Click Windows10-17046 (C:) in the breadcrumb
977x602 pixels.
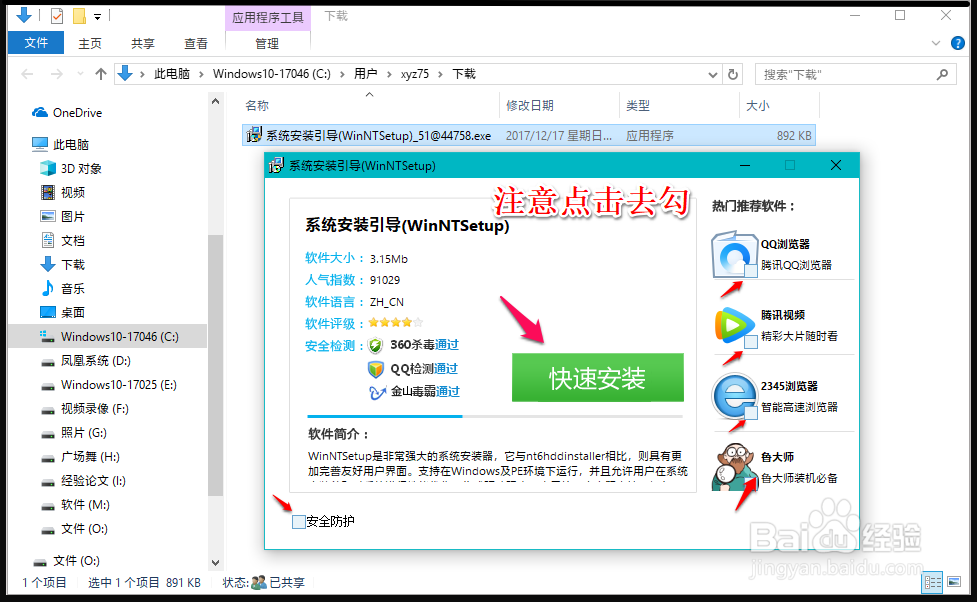click(x=272, y=74)
